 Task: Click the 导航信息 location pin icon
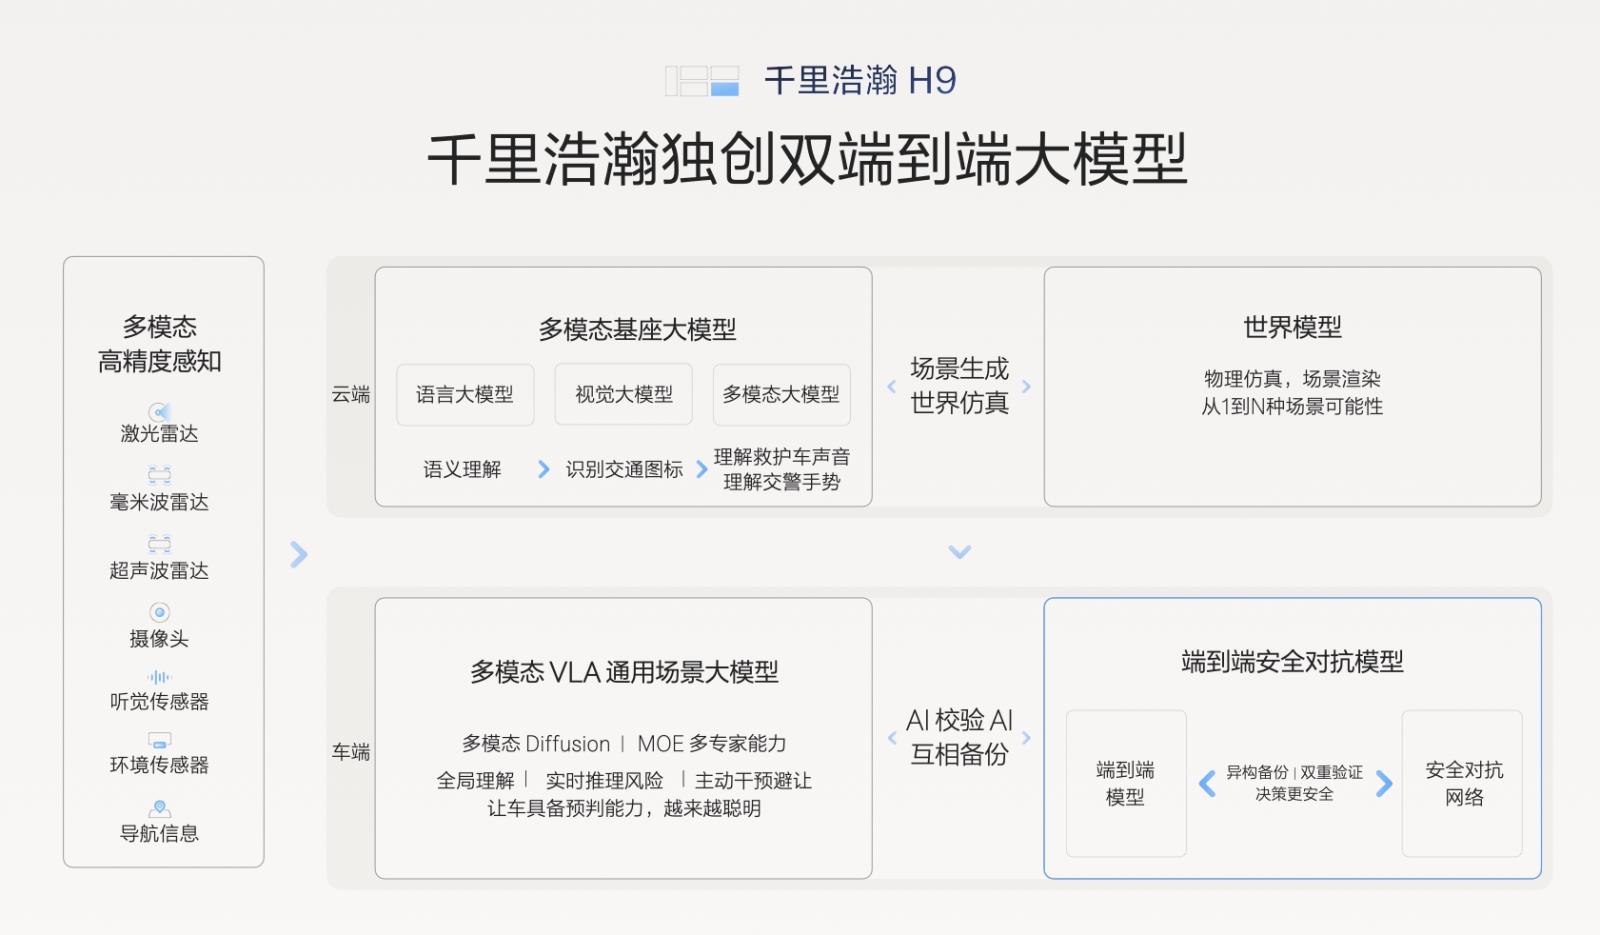pos(160,808)
